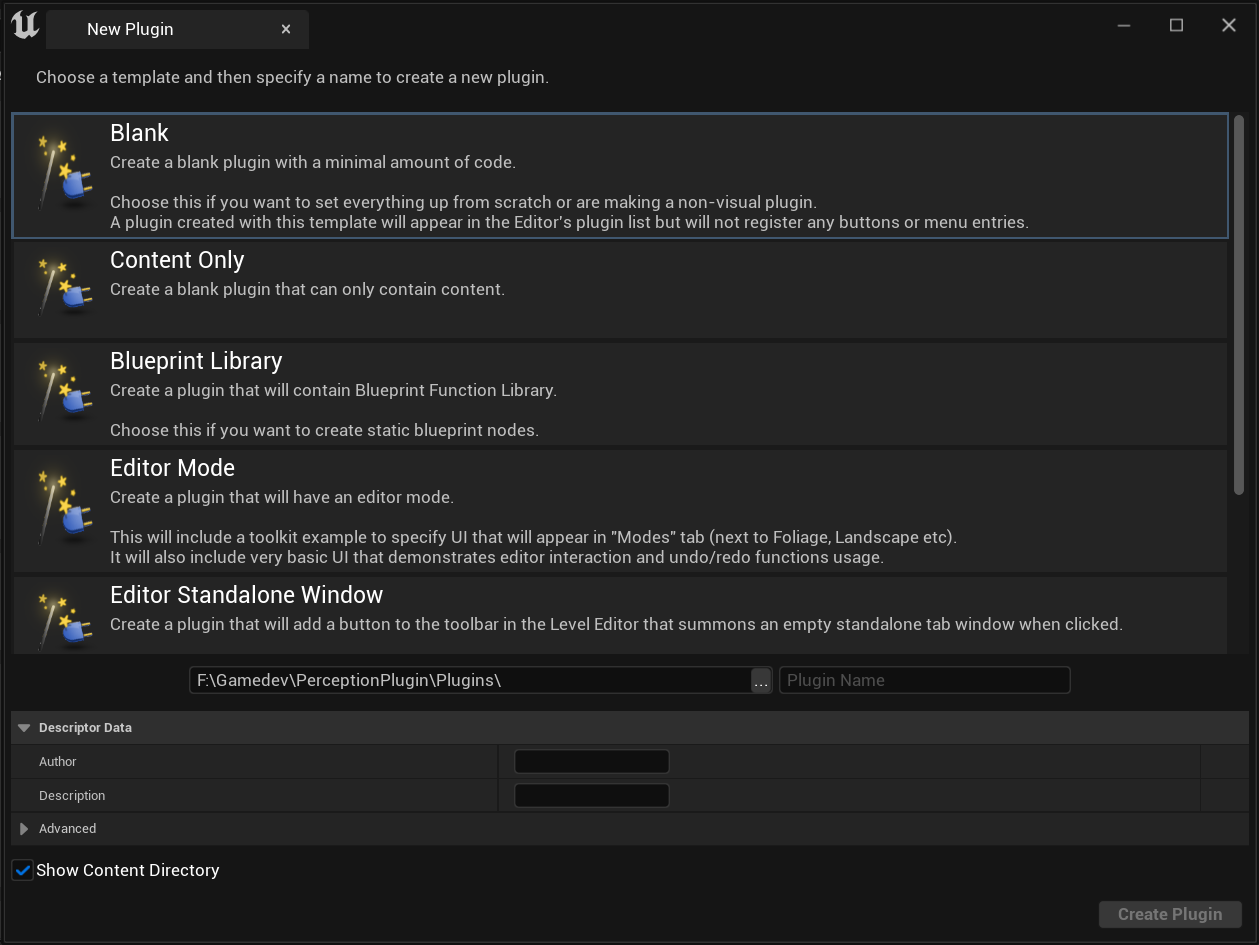This screenshot has width=1259, height=945.
Task: Select the Content Only template title
Action: [x=177, y=260]
